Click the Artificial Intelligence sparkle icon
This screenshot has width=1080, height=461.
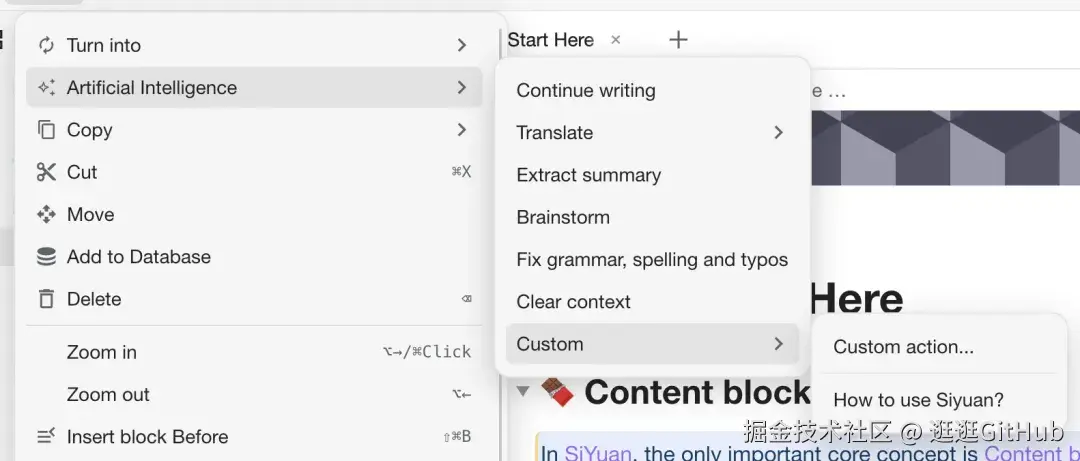[x=46, y=88]
